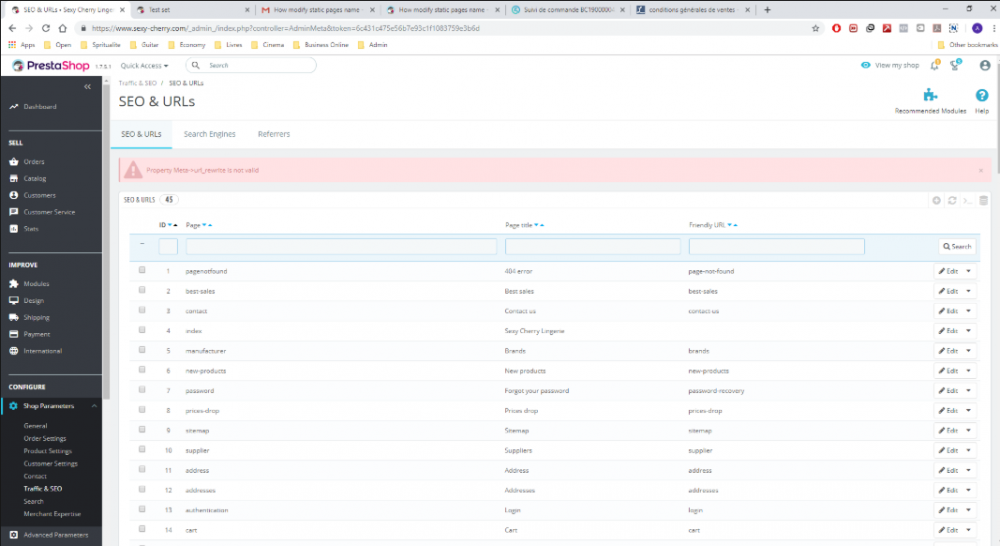Open Product Settings submenu item
1000x546 pixels.
[48, 451]
